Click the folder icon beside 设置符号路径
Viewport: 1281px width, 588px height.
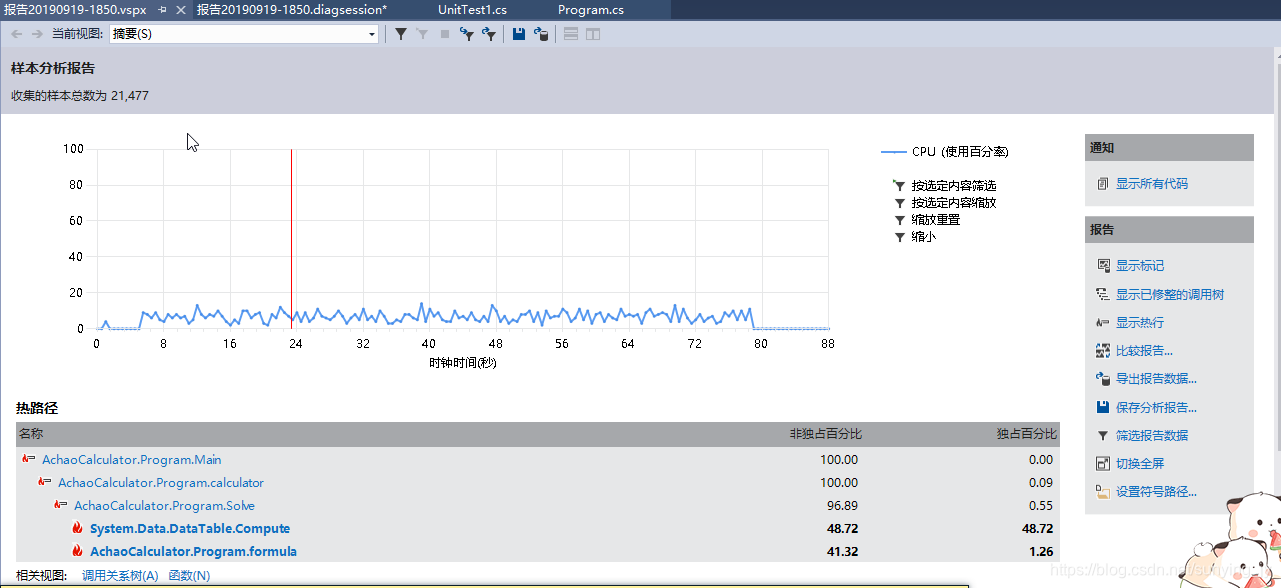(x=1103, y=492)
